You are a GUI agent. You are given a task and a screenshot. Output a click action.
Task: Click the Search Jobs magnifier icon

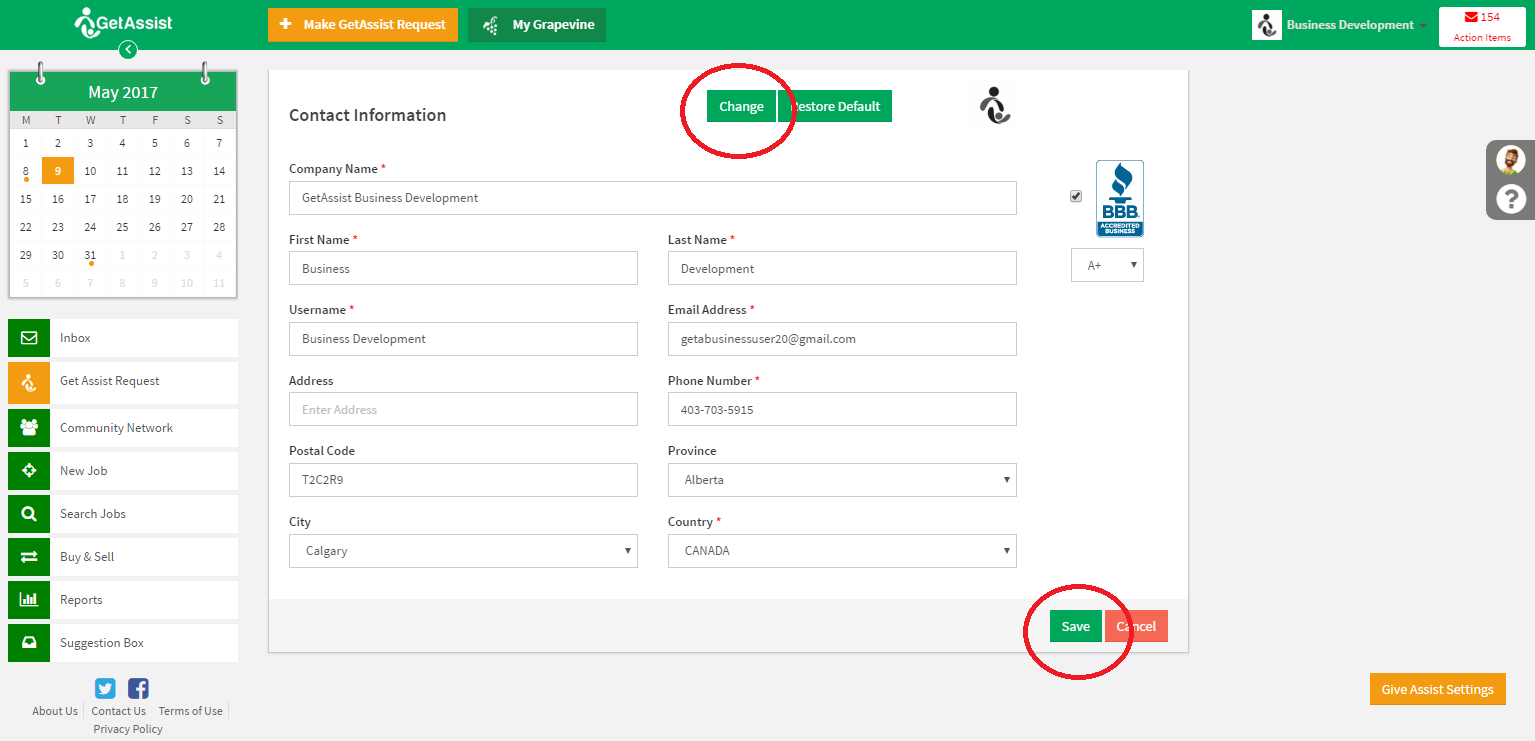click(29, 514)
